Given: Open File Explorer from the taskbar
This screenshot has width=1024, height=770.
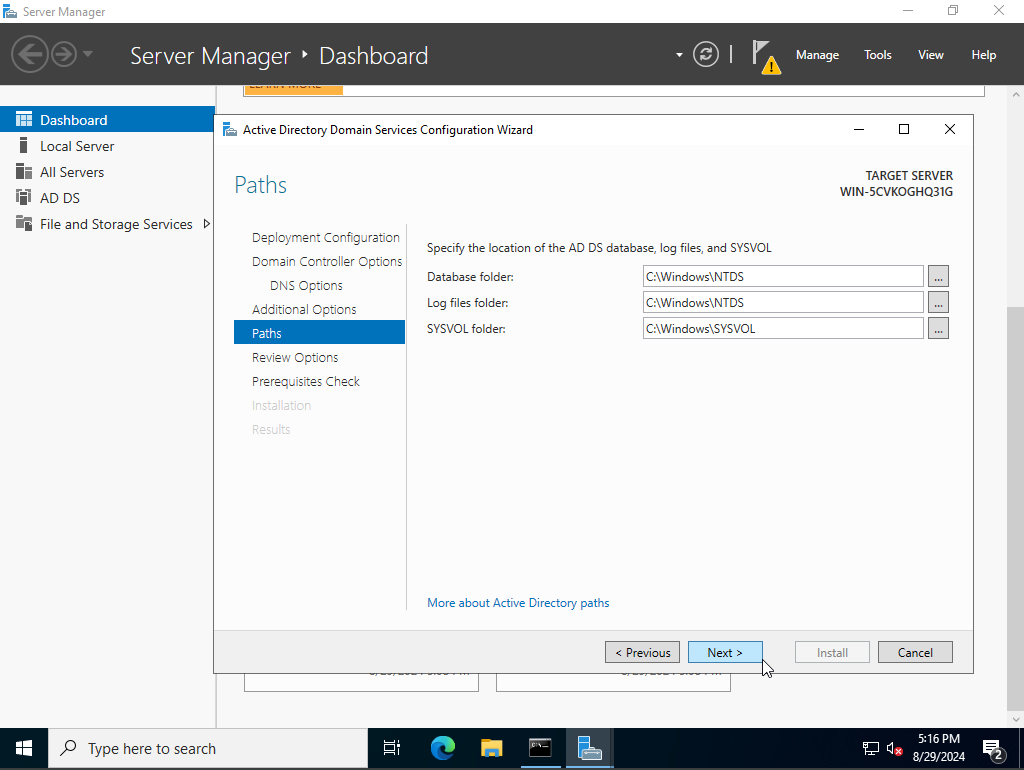Looking at the screenshot, I should tap(491, 748).
